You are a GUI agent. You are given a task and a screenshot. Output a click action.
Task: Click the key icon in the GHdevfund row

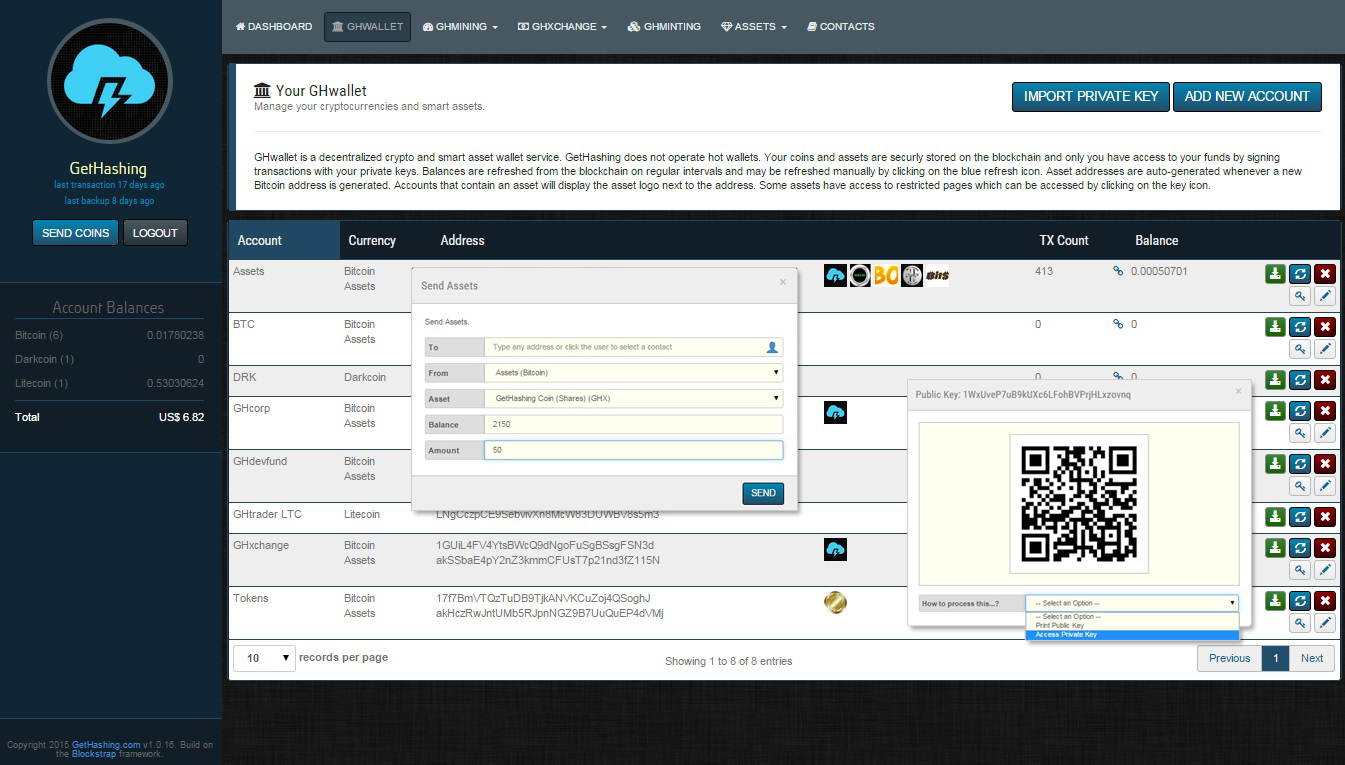(x=1300, y=486)
